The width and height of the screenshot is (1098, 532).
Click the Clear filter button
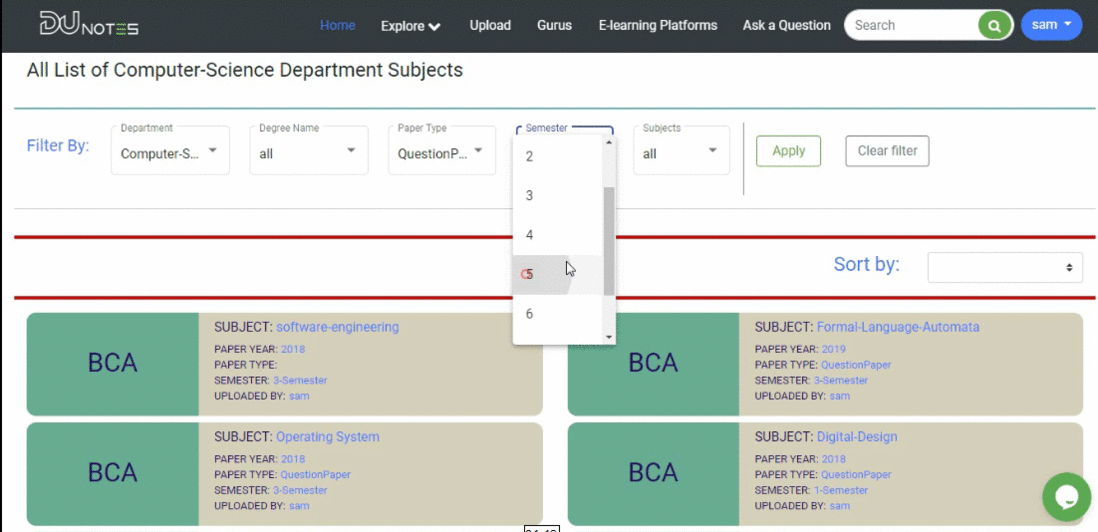pos(887,151)
